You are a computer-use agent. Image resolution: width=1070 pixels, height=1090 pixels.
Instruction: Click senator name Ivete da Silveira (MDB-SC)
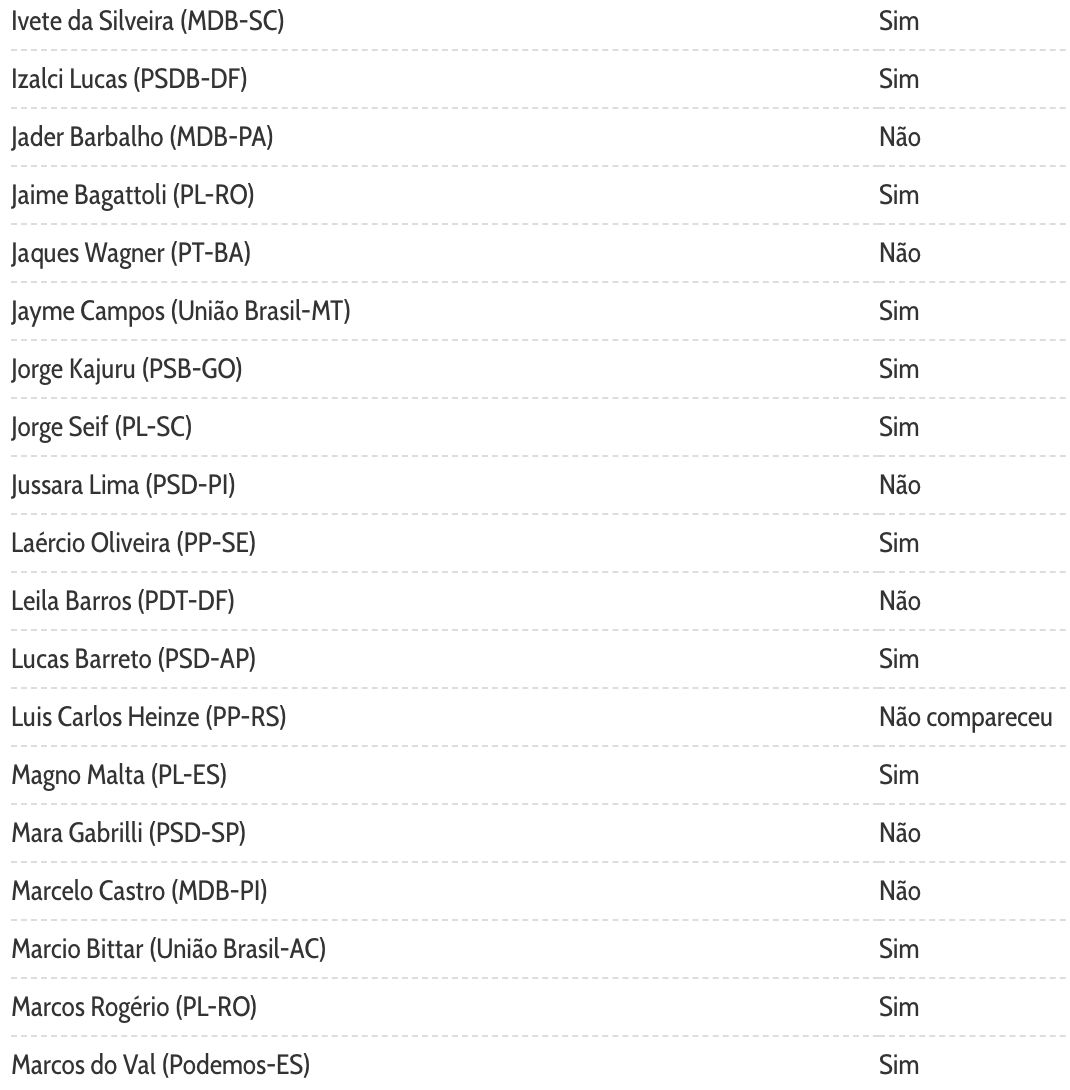click(x=147, y=21)
